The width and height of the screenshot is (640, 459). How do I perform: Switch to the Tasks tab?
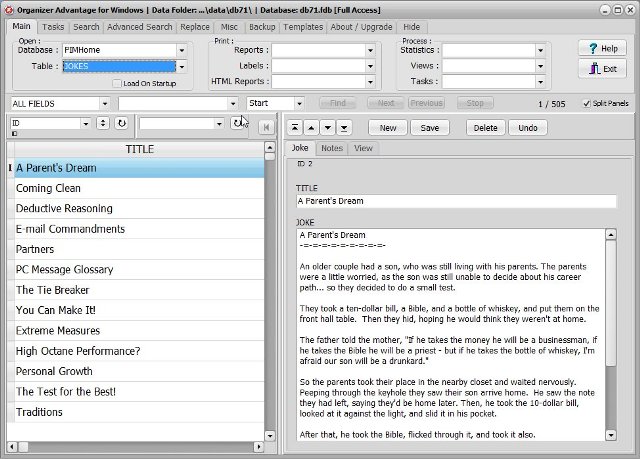[53, 27]
